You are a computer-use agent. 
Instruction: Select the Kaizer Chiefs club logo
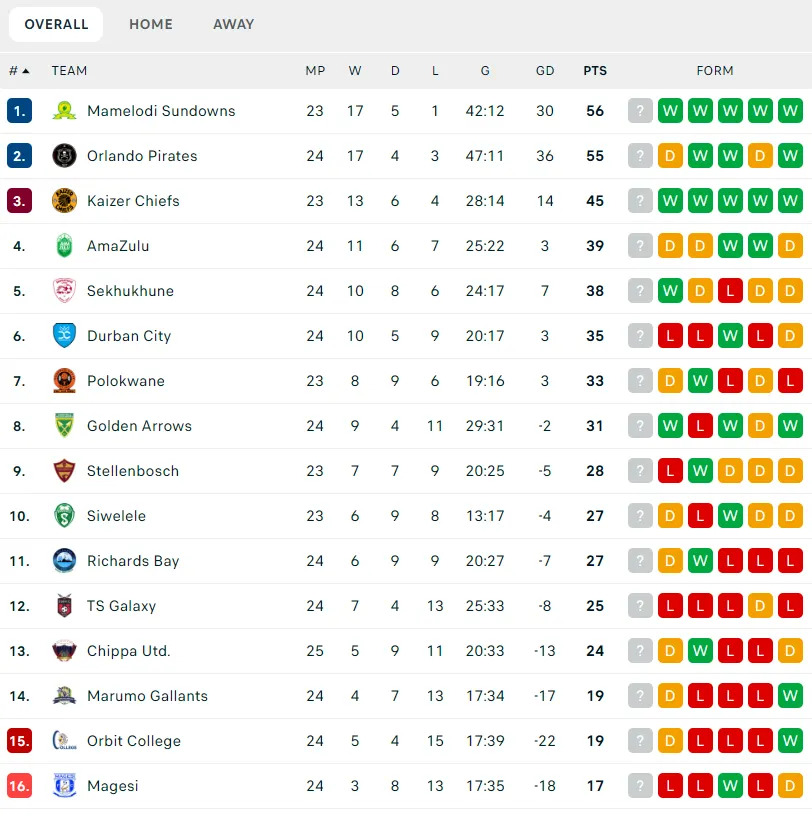tap(64, 201)
